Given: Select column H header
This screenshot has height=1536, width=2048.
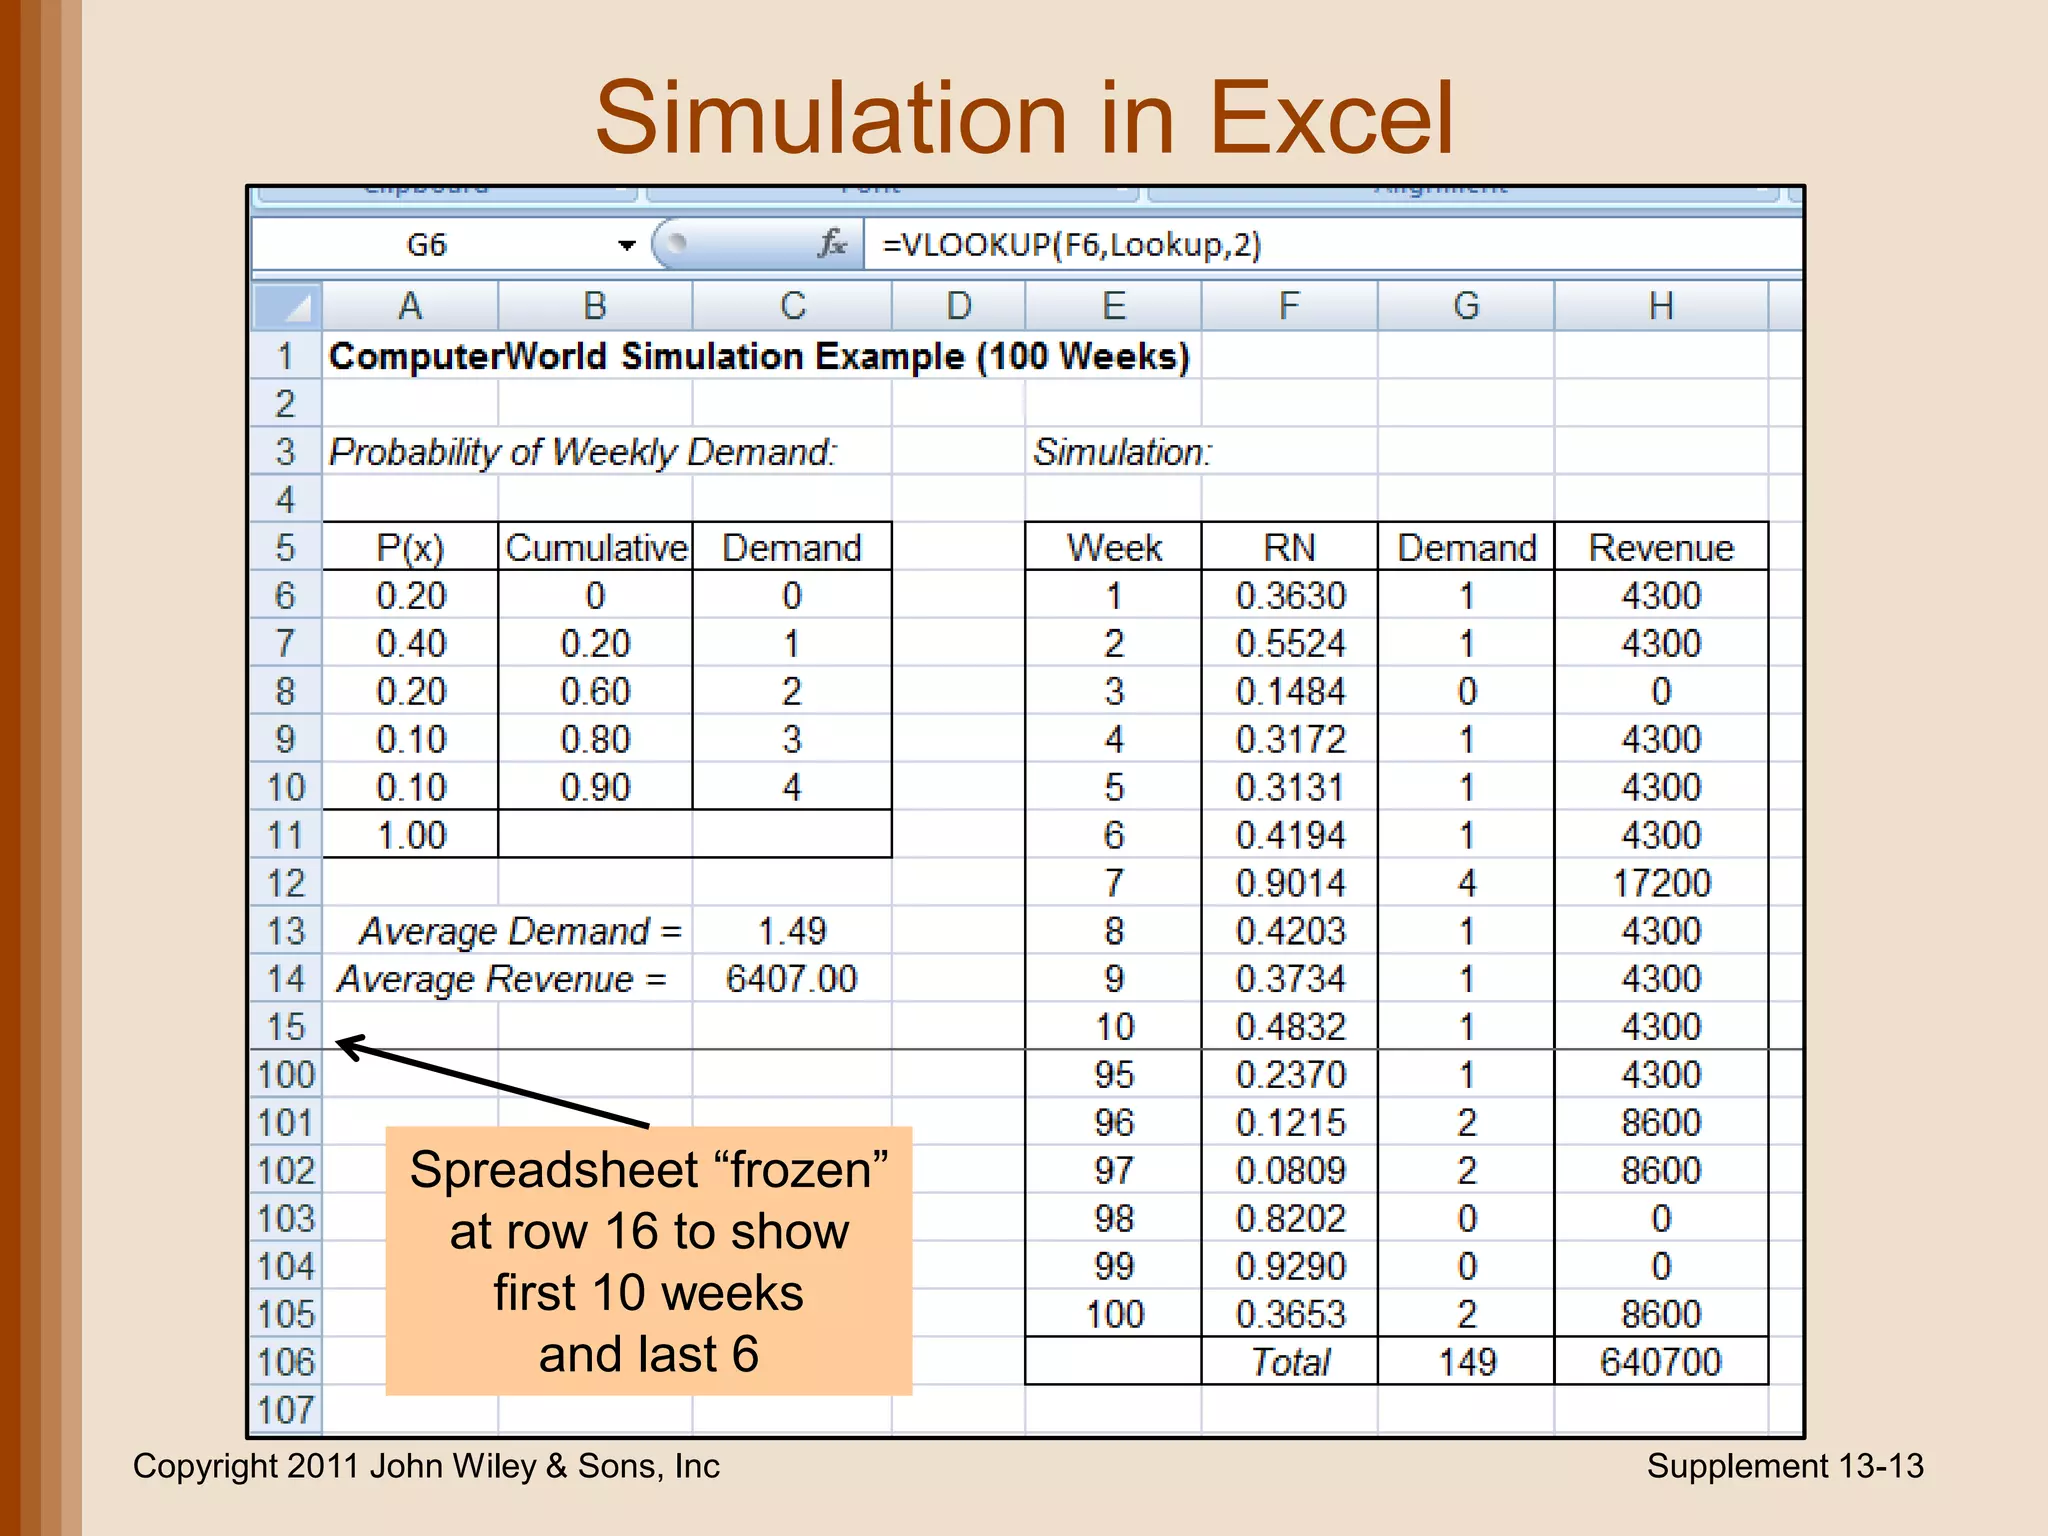Looking at the screenshot, I should [x=1661, y=306].
